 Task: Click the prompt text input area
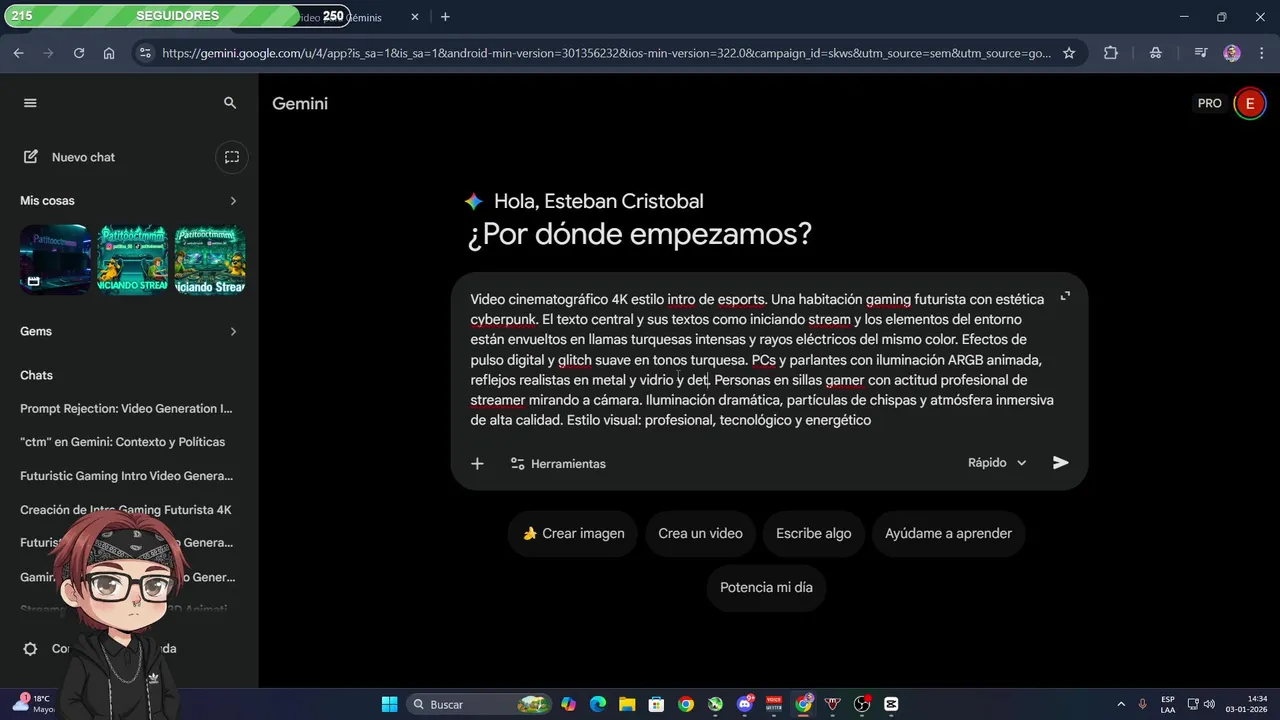point(762,360)
